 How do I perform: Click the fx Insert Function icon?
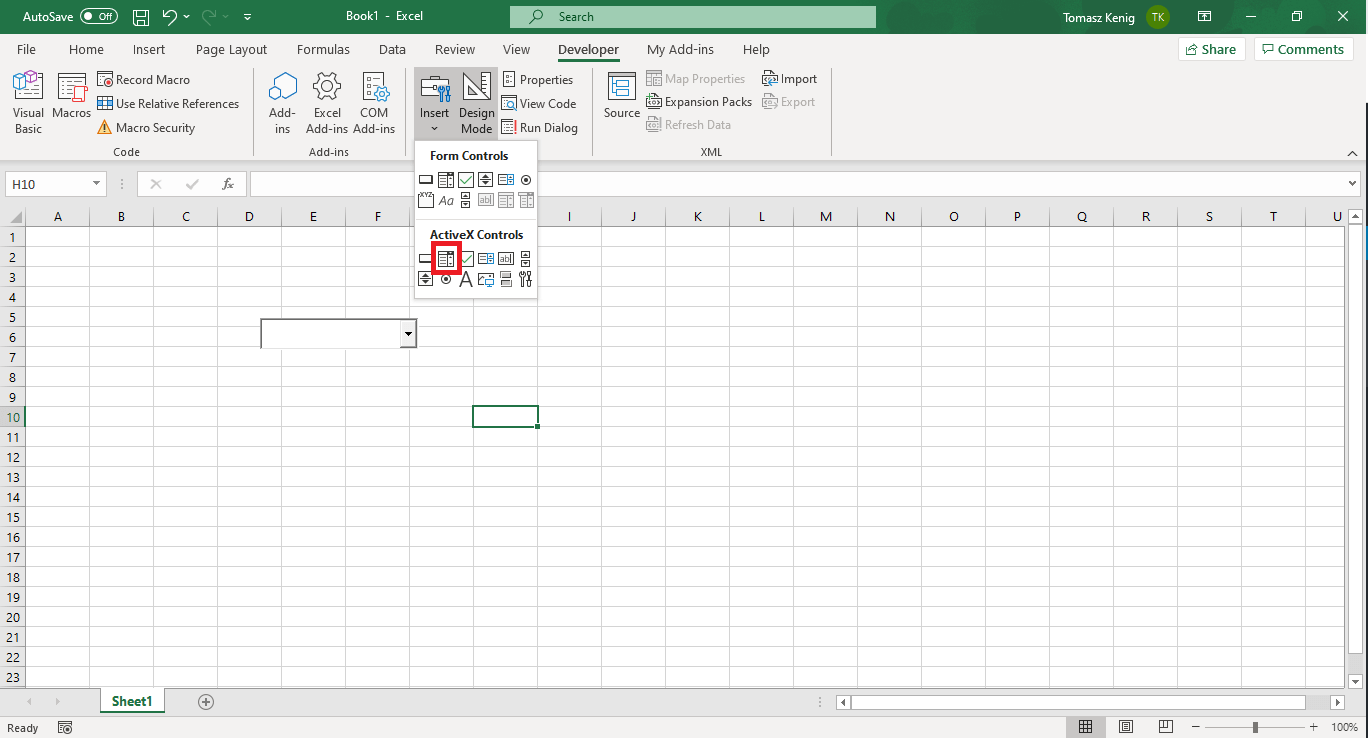[228, 184]
